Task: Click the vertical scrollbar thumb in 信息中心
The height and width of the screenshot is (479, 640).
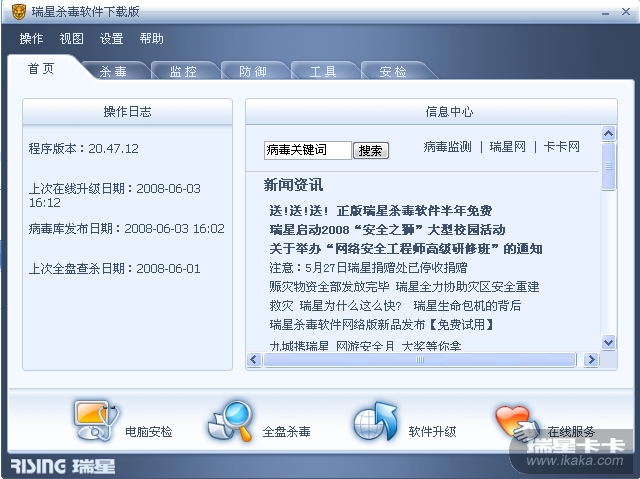Action: click(x=608, y=166)
